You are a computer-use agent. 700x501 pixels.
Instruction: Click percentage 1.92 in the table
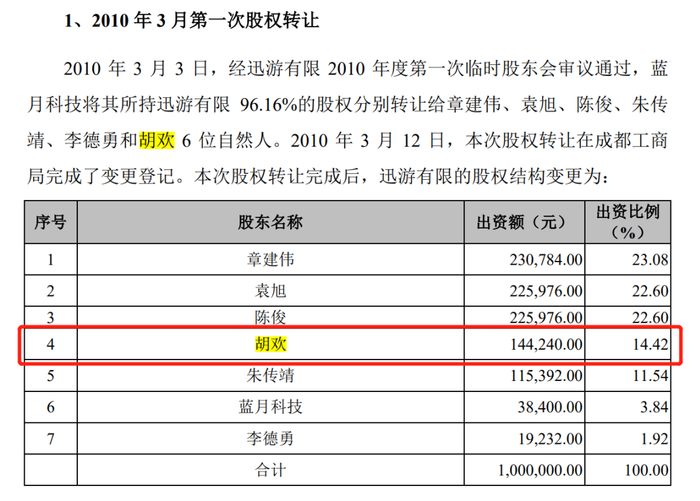click(654, 438)
